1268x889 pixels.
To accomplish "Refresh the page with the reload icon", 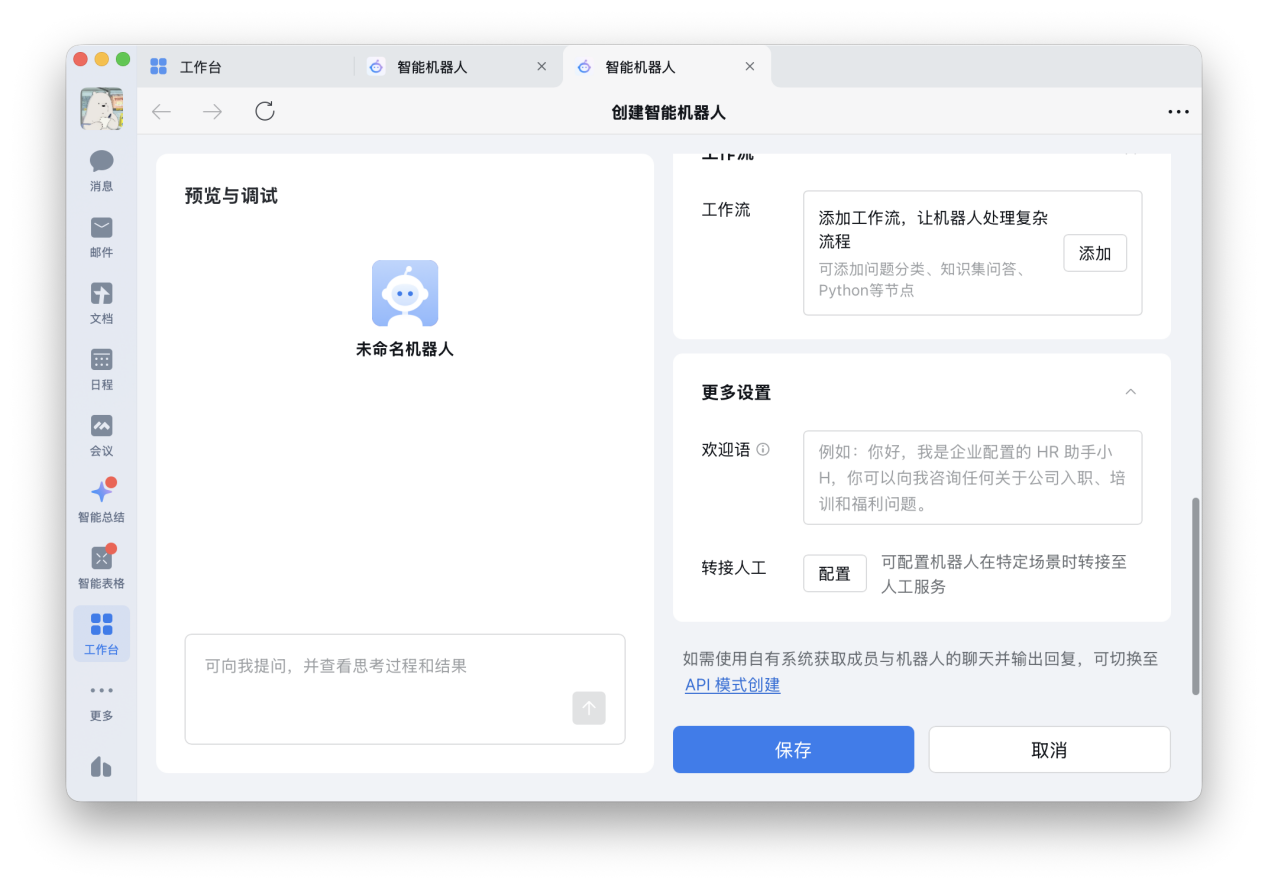I will point(263,111).
